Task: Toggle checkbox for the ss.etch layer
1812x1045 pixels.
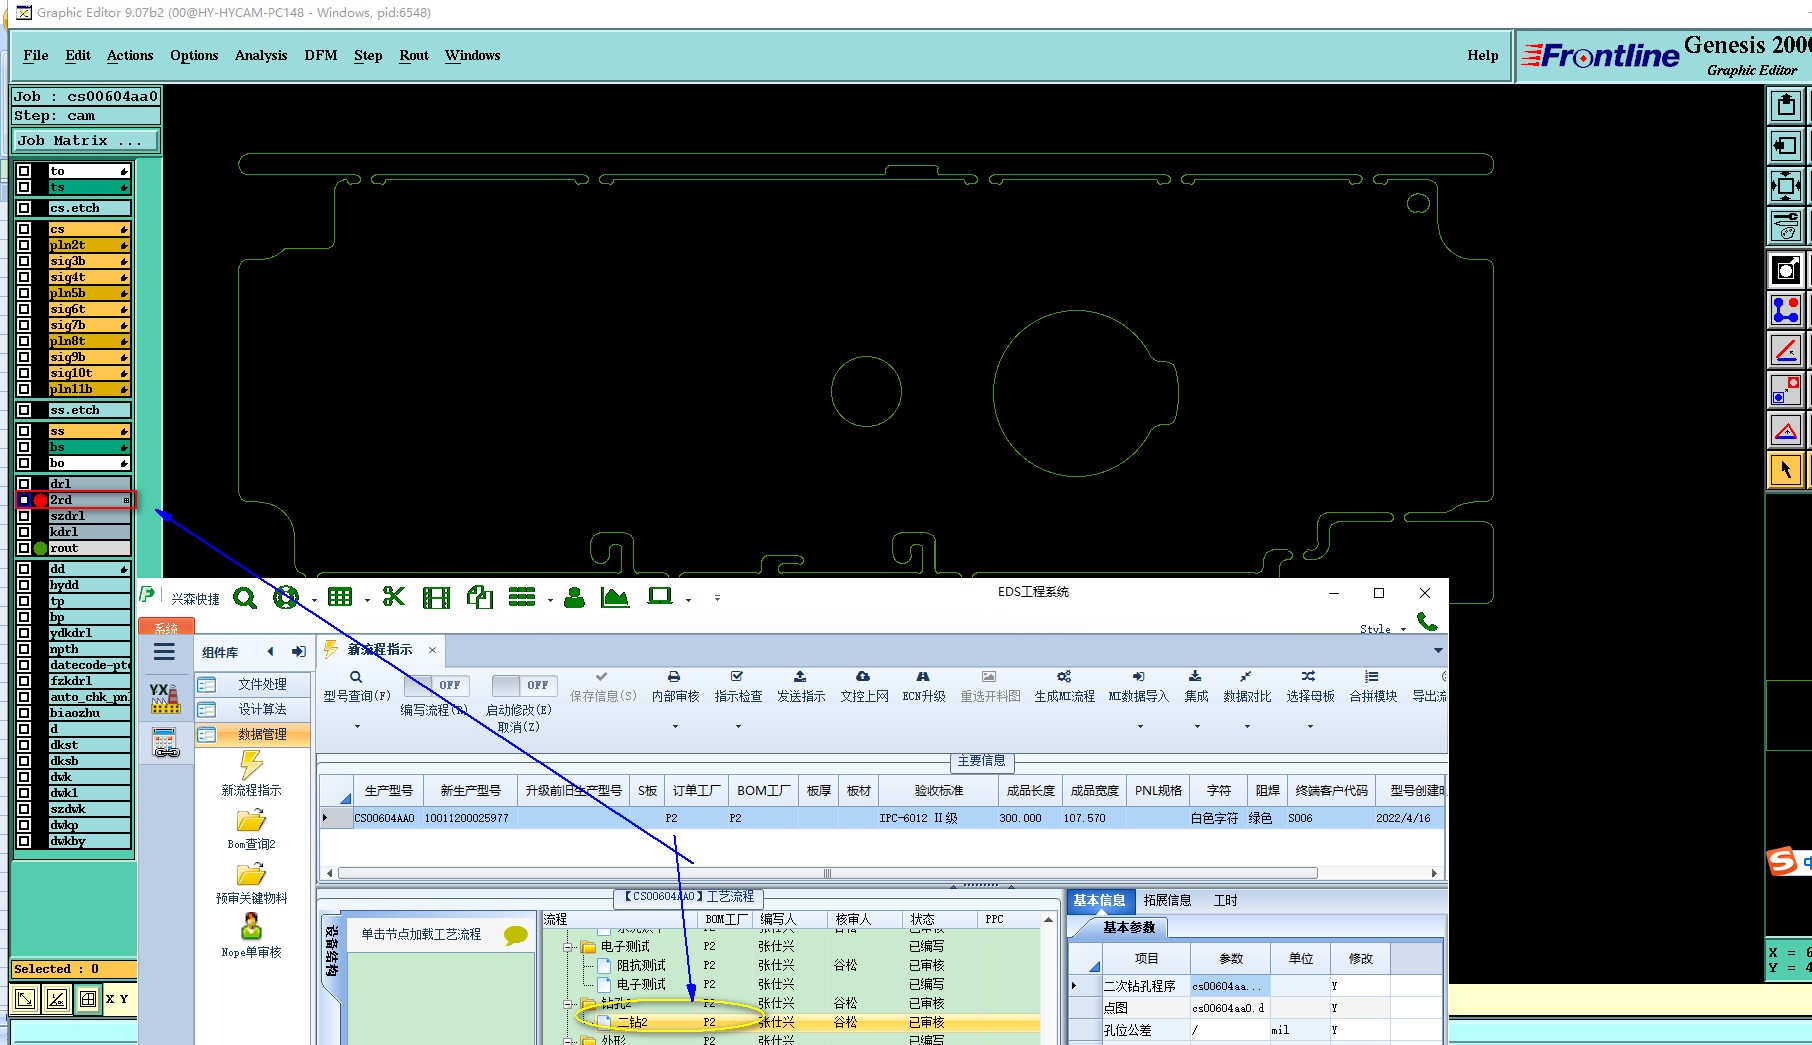Action: (24, 410)
